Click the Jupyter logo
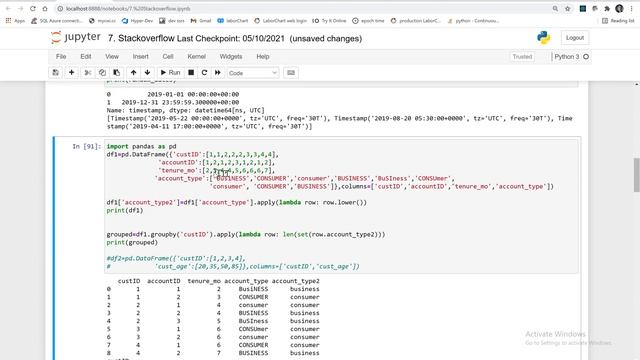Image resolution: width=640 pixels, height=360 pixels. (76, 38)
